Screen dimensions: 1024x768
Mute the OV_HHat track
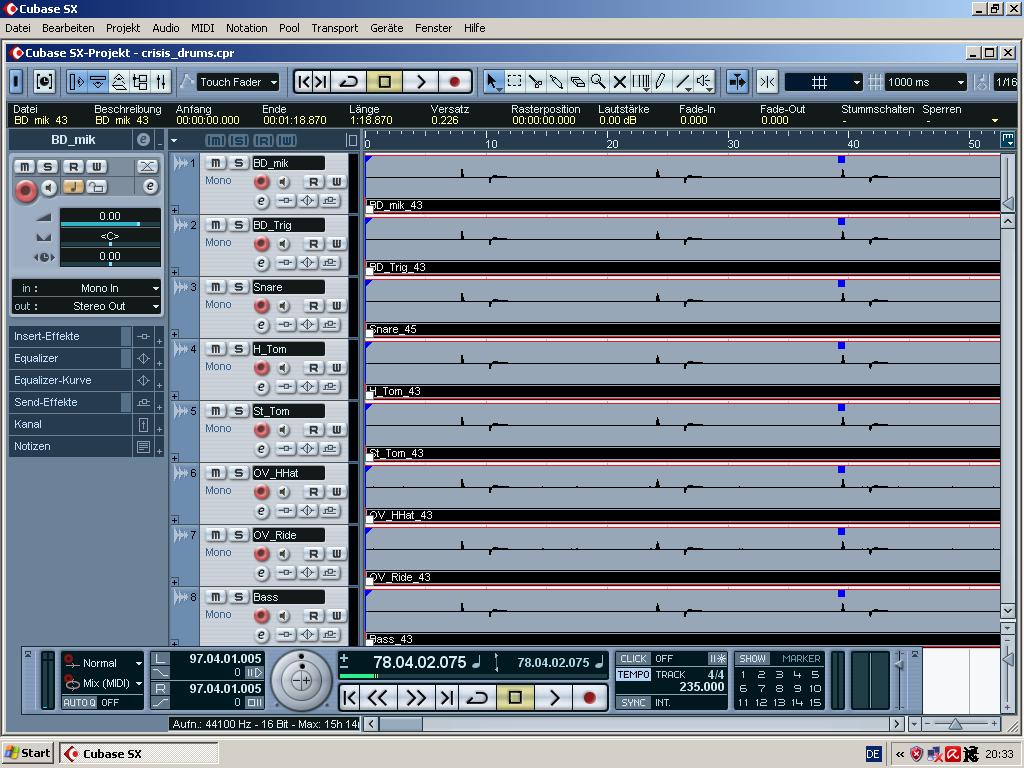coord(216,473)
